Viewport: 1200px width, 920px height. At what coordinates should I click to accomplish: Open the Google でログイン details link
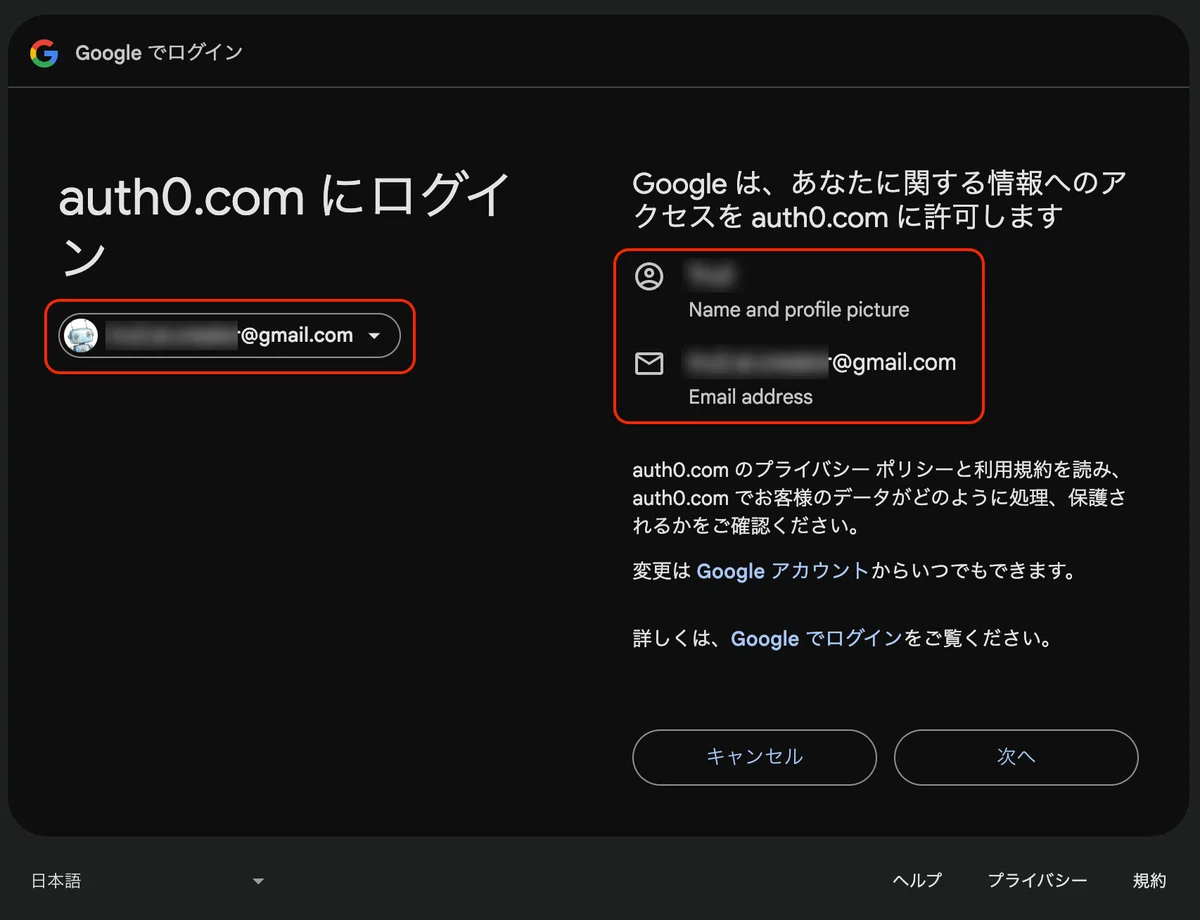[817, 638]
